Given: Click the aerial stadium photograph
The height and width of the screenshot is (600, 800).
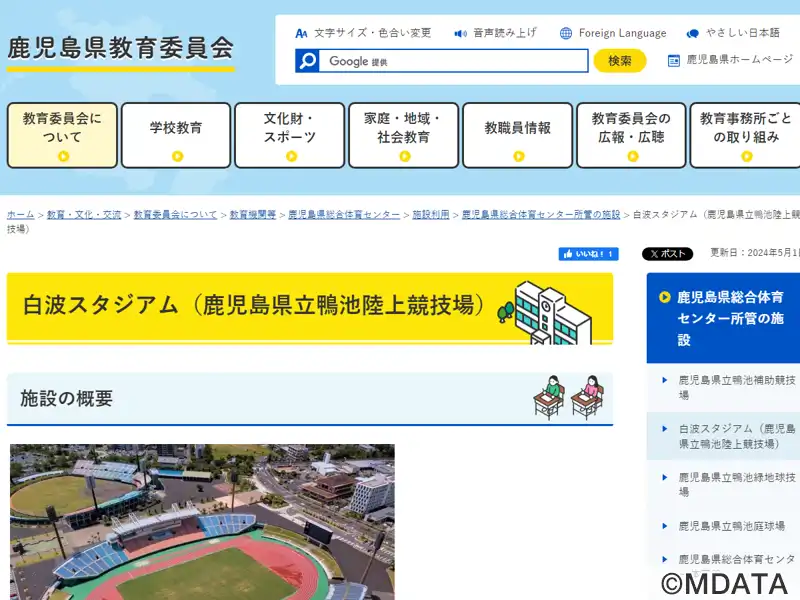Looking at the screenshot, I should (x=202, y=522).
